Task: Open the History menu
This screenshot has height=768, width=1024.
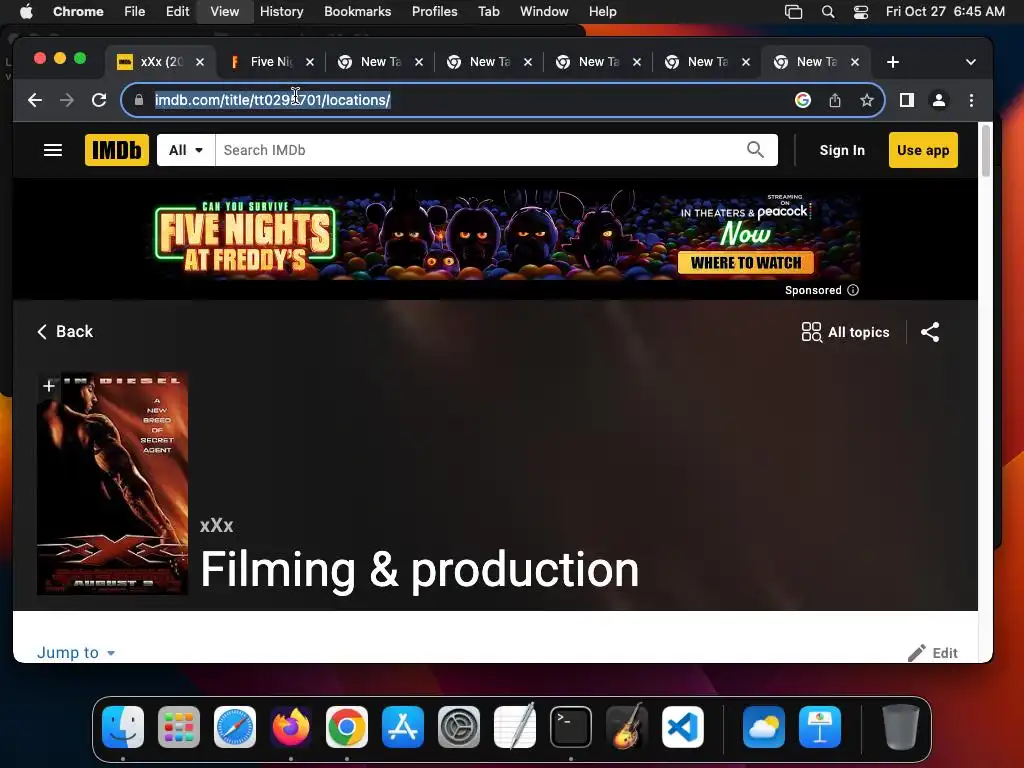Action: 281,12
